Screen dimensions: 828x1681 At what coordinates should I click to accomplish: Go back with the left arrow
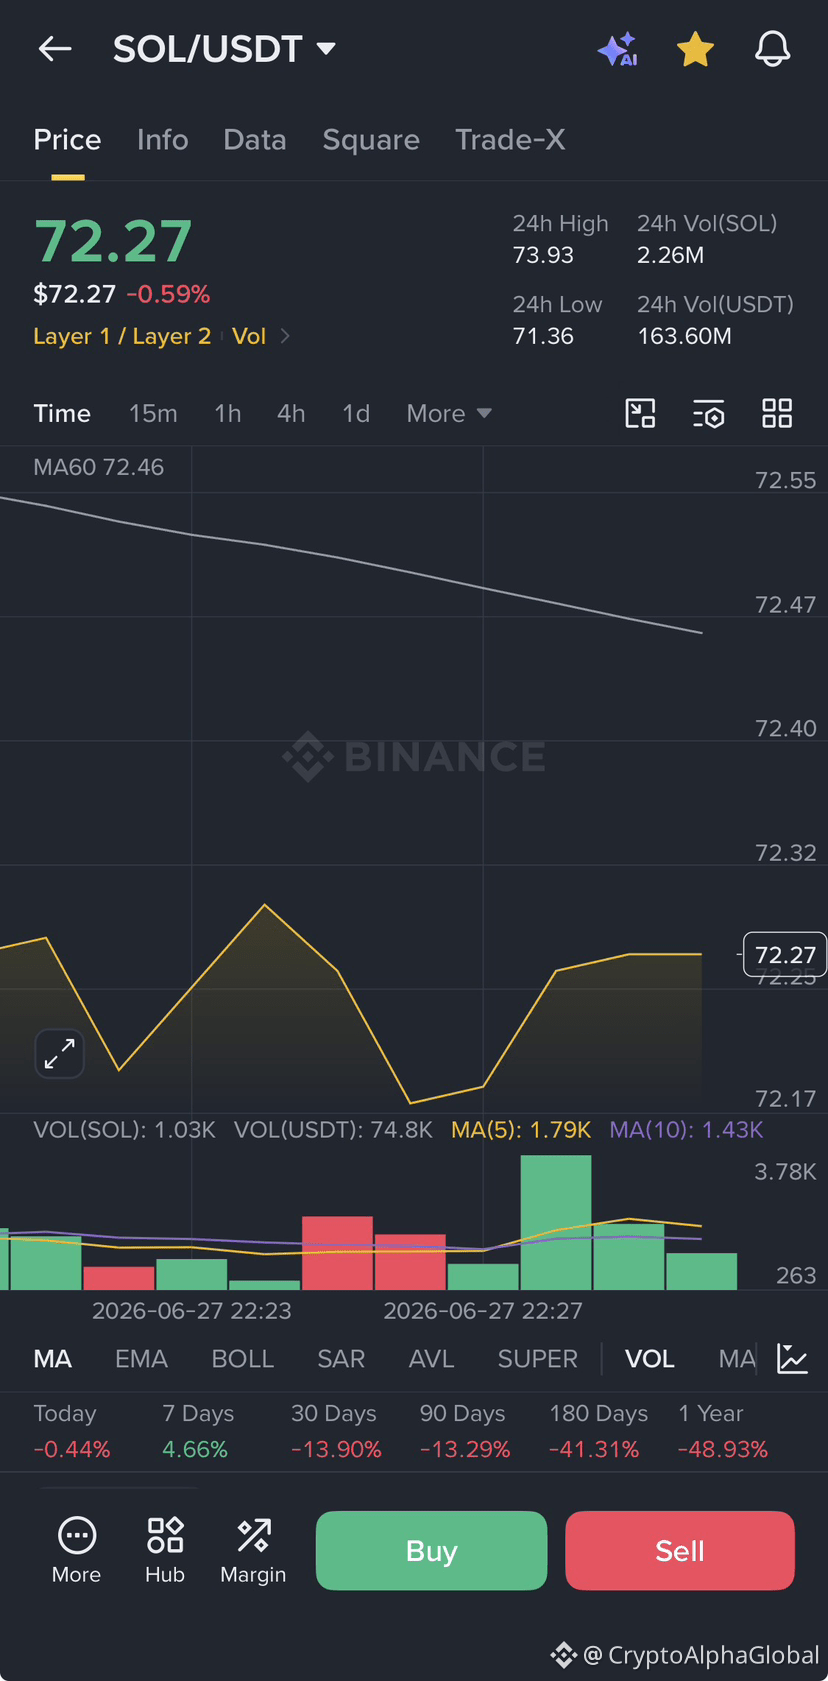tap(55, 48)
